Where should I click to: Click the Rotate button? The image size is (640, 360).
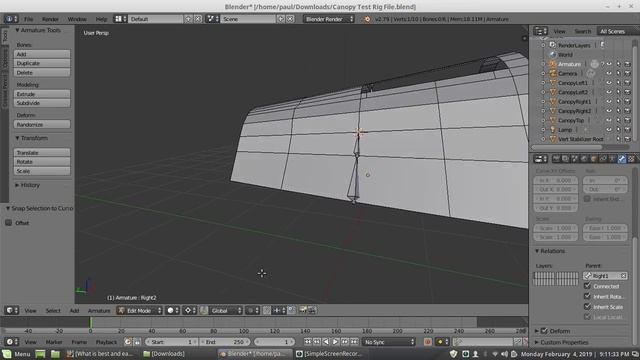coord(42,162)
